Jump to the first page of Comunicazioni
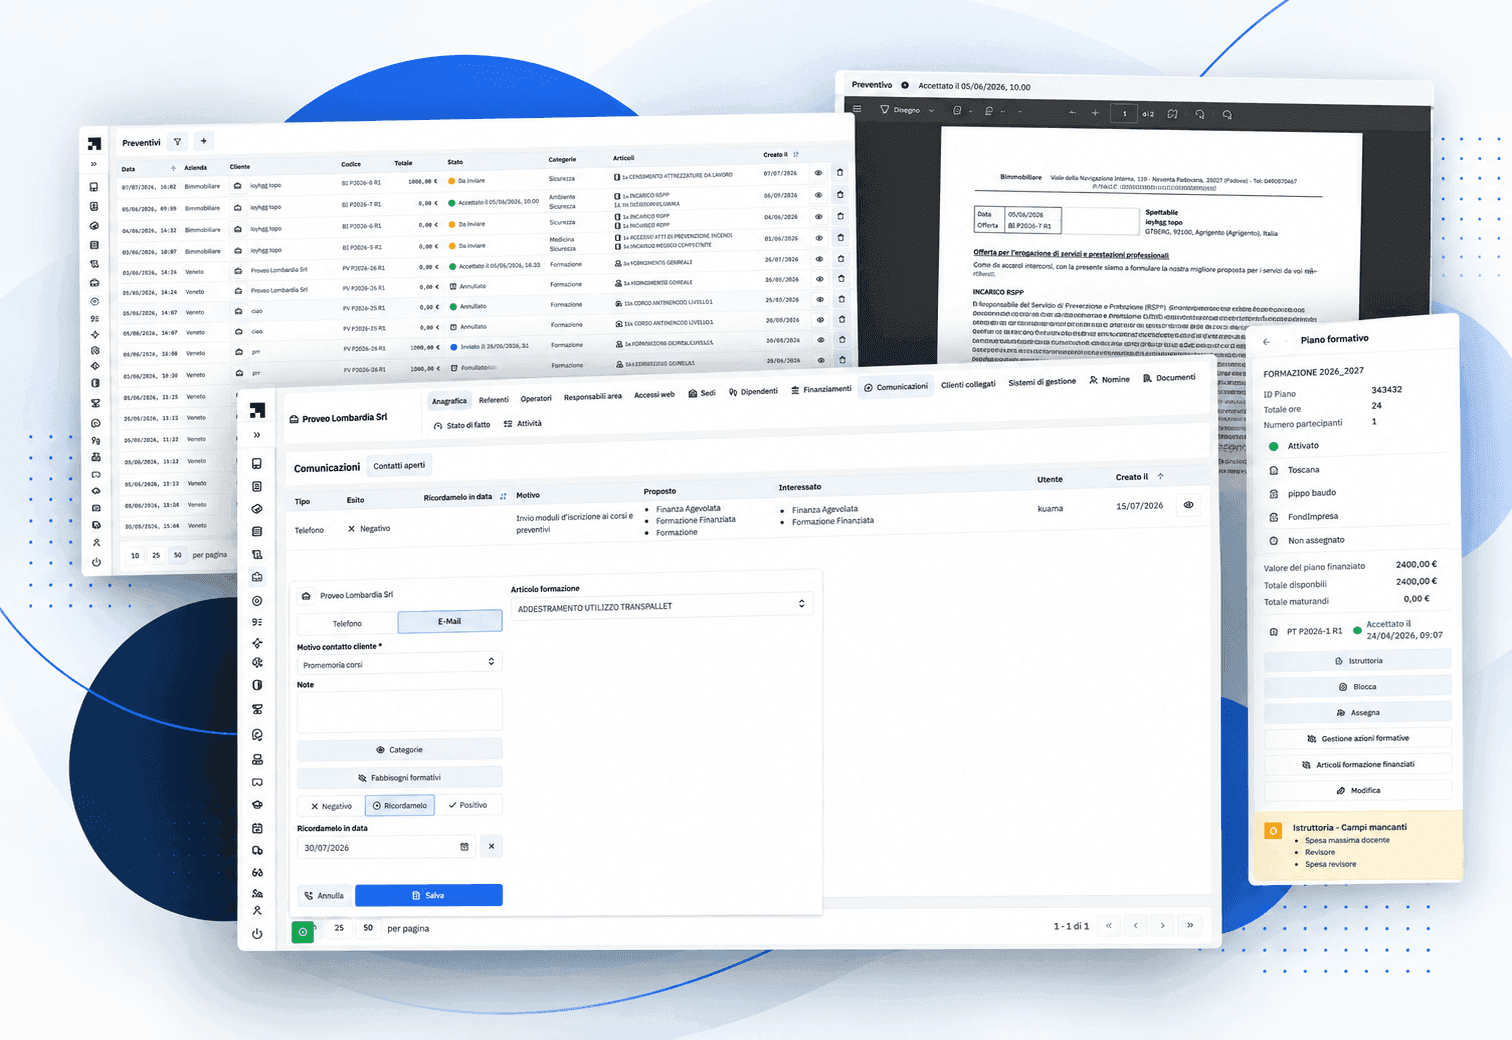This screenshot has height=1040, width=1512. click(1108, 926)
